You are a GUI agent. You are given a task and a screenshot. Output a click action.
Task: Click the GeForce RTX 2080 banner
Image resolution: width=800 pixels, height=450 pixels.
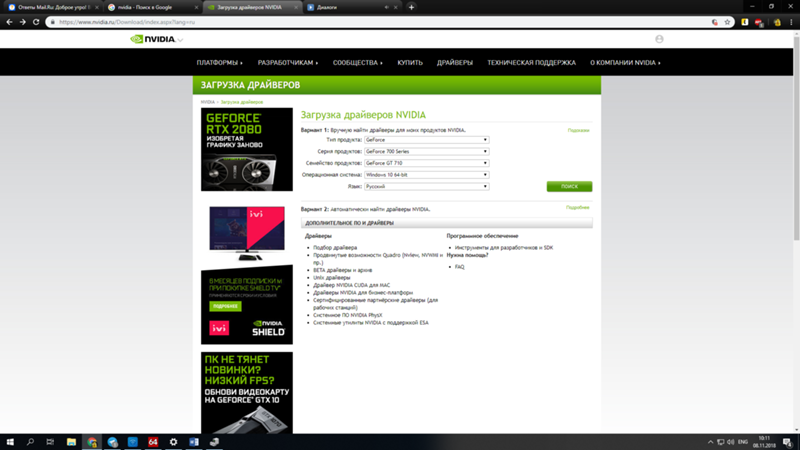247,149
